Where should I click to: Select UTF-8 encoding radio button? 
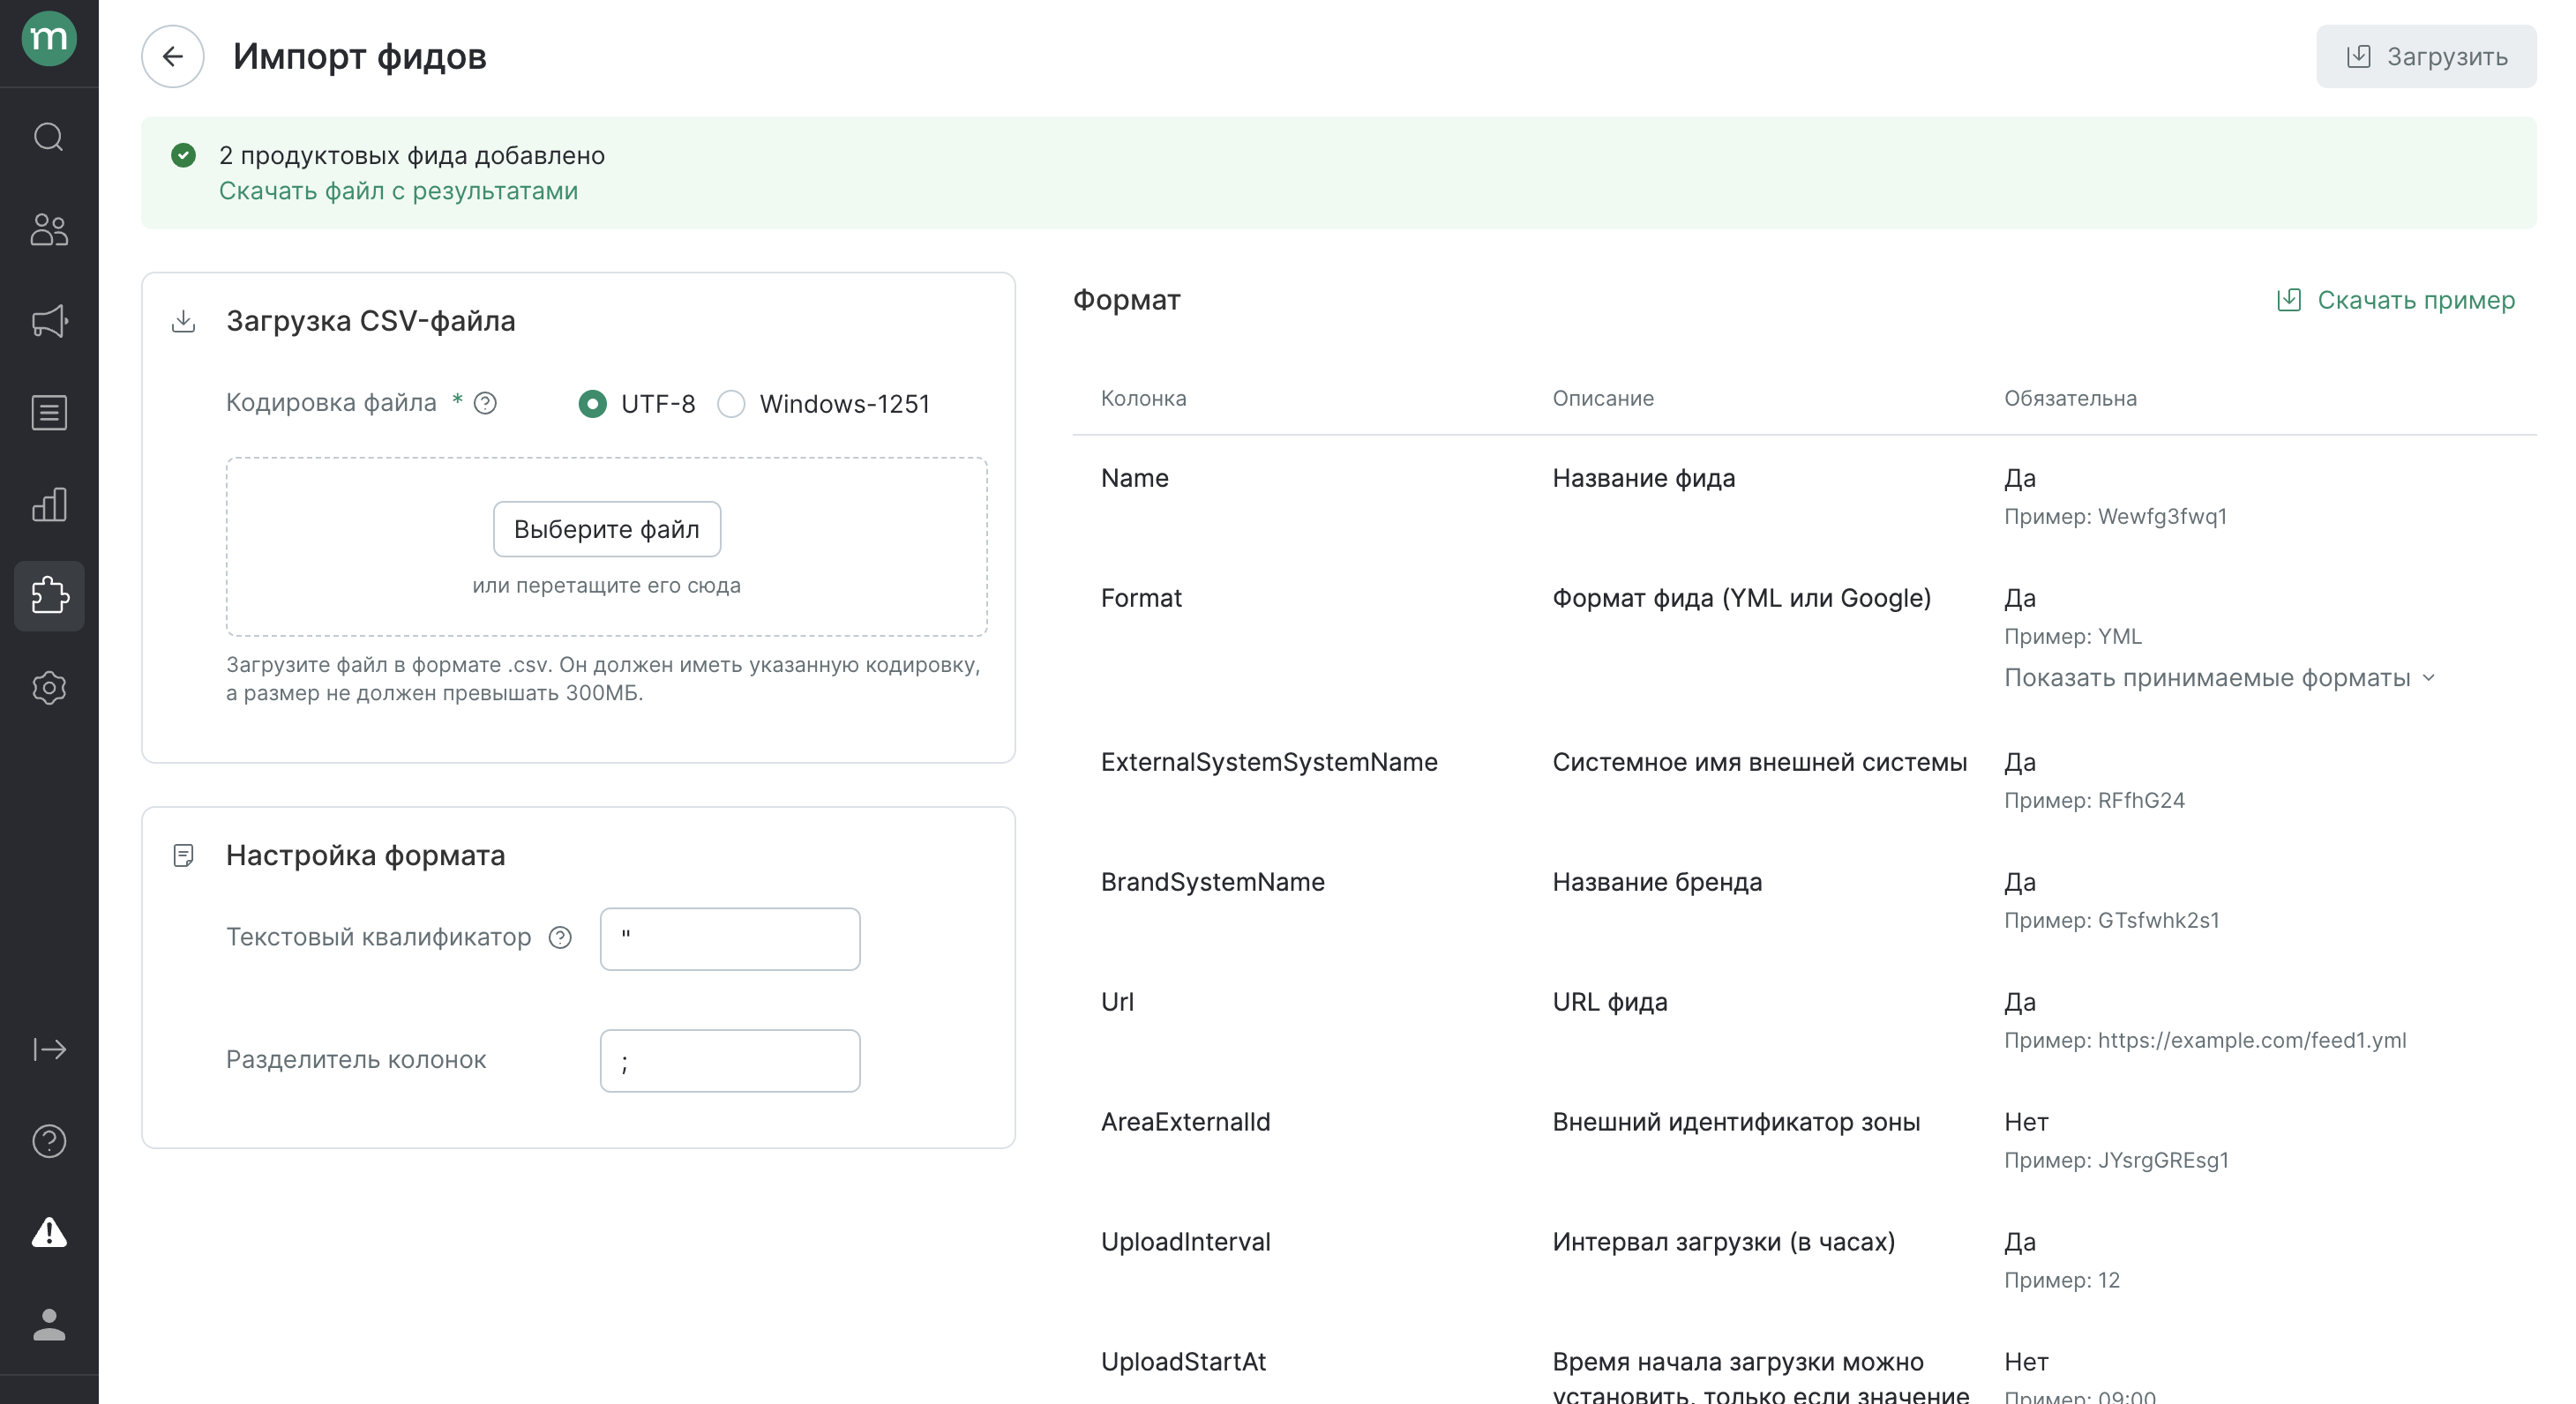coord(592,404)
